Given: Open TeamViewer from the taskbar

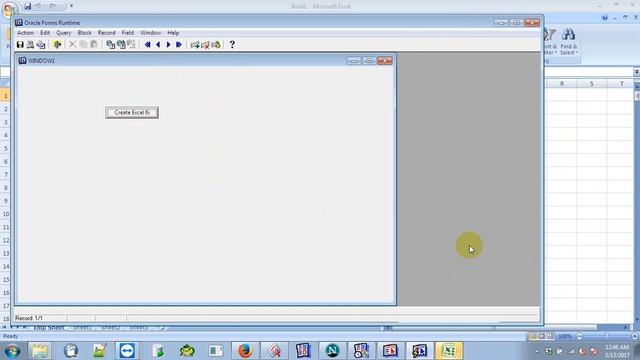Looking at the screenshot, I should (x=127, y=351).
